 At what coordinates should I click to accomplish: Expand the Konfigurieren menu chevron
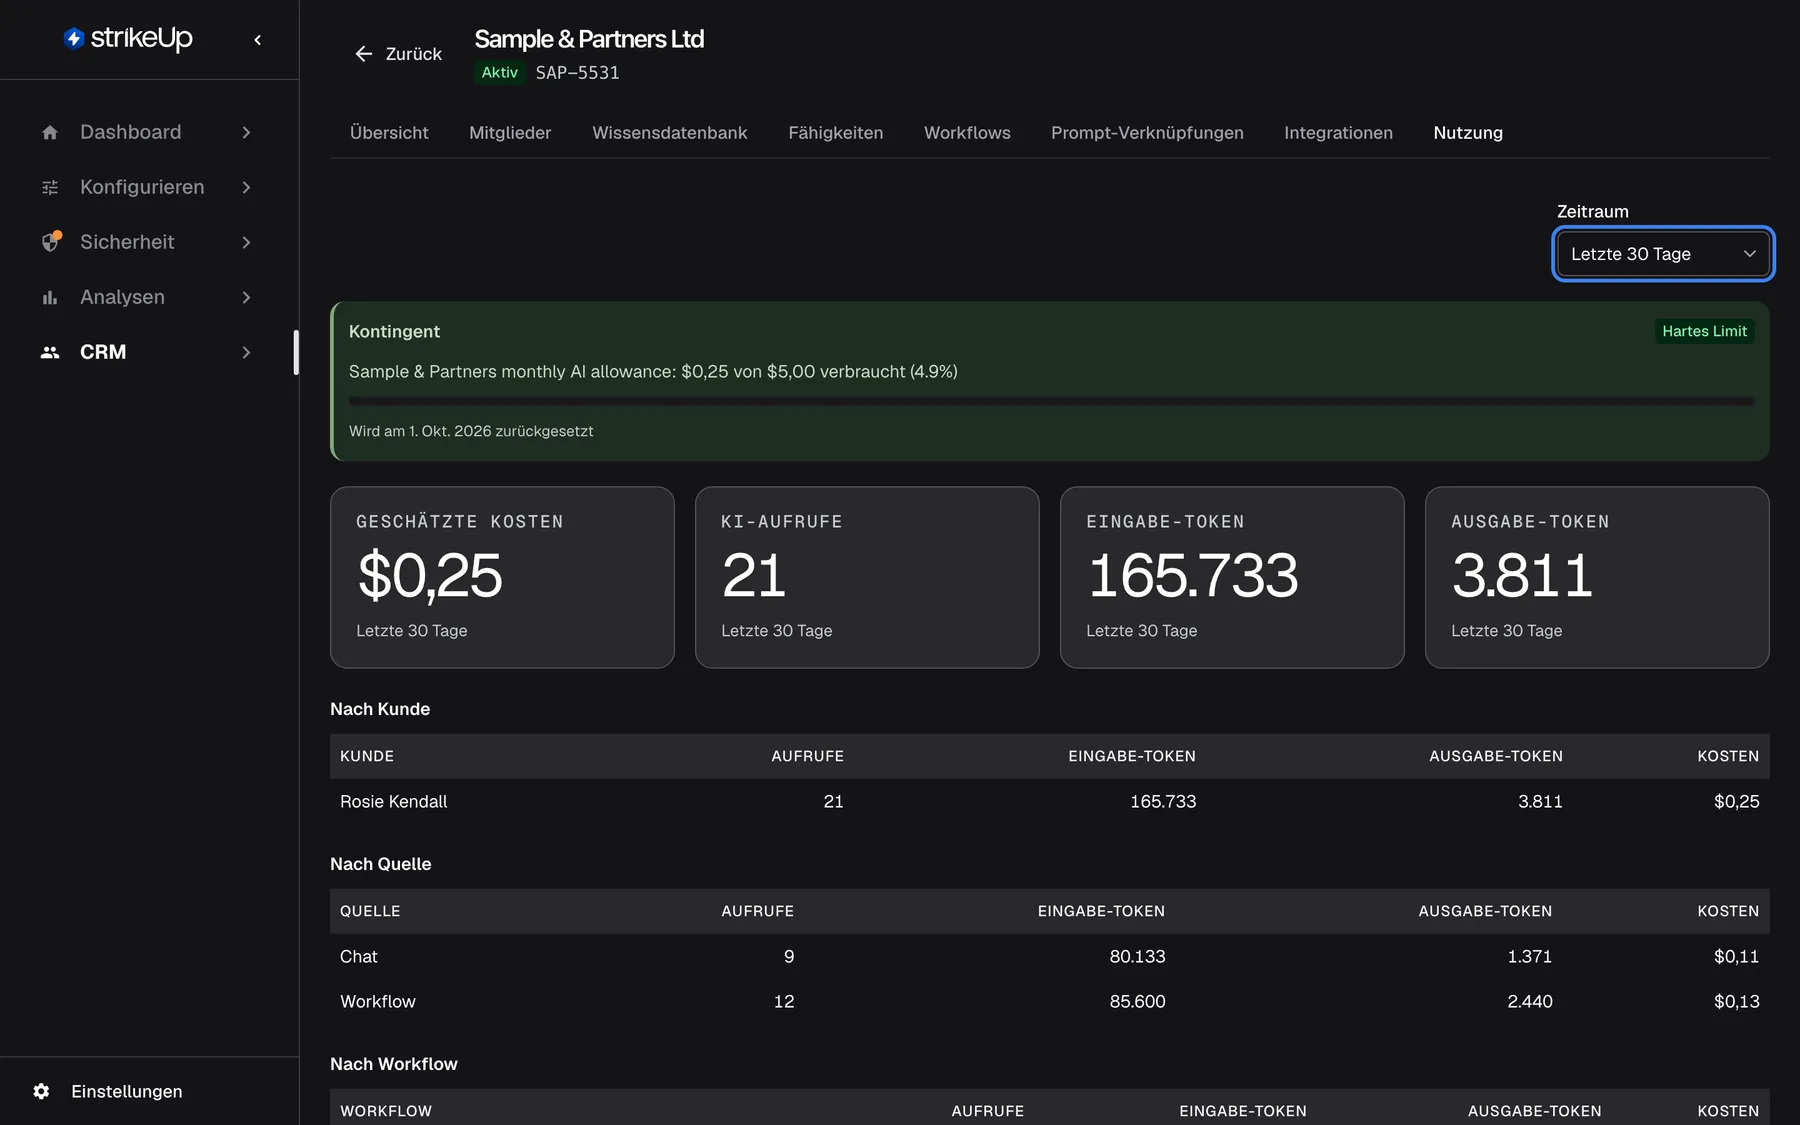[x=246, y=187]
